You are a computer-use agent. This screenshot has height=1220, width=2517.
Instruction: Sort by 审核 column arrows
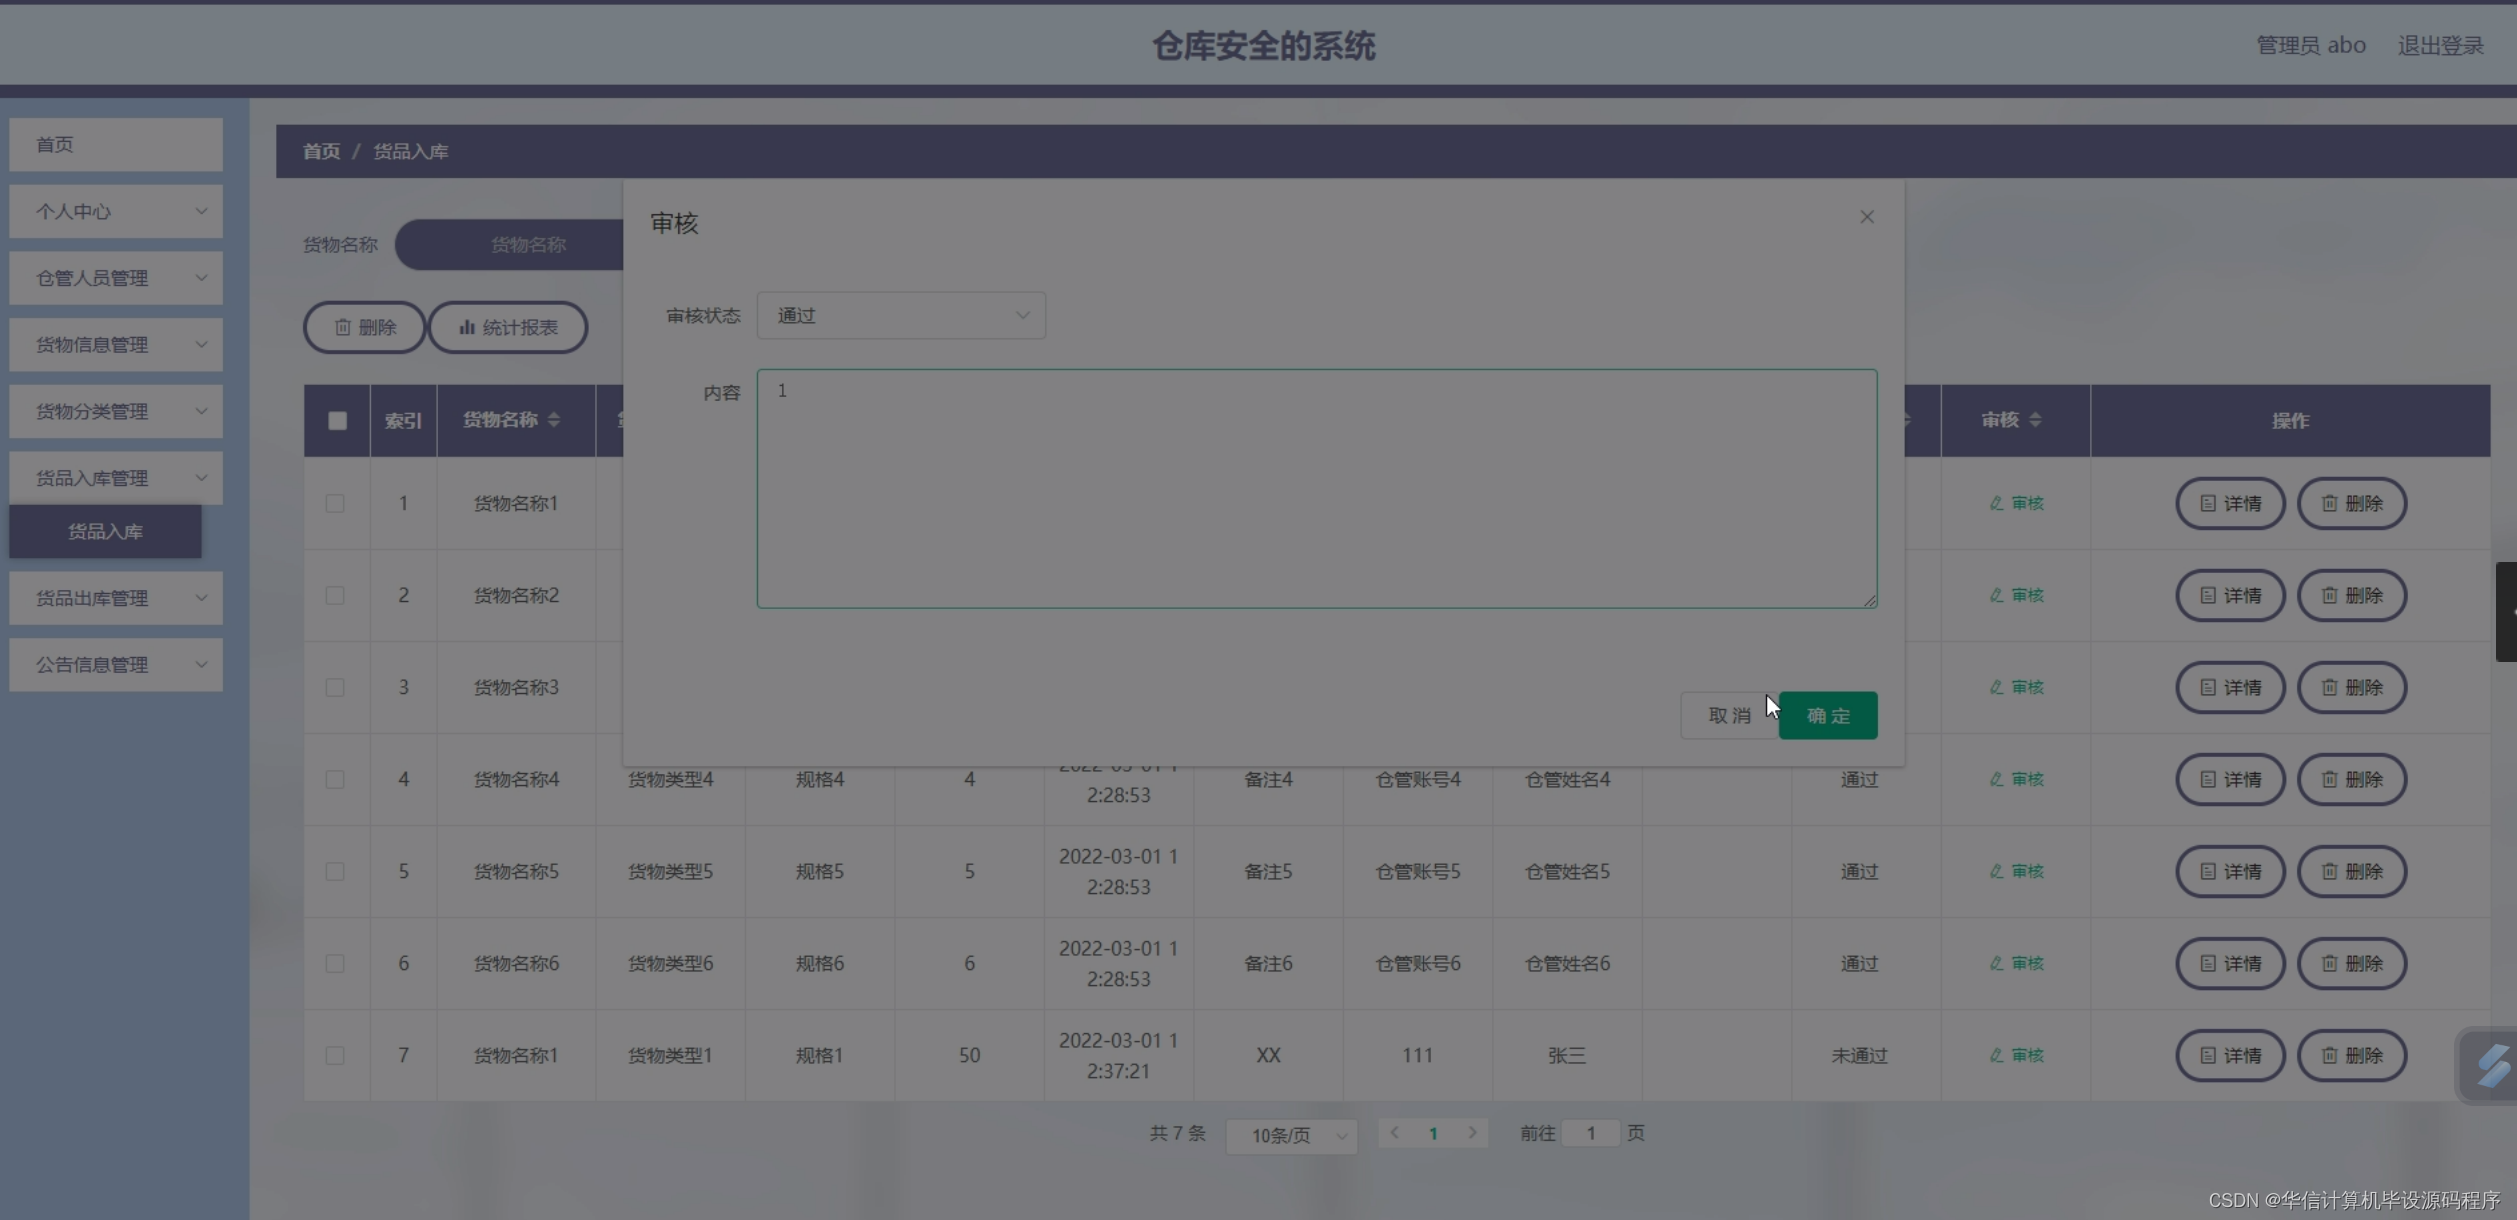2035,420
